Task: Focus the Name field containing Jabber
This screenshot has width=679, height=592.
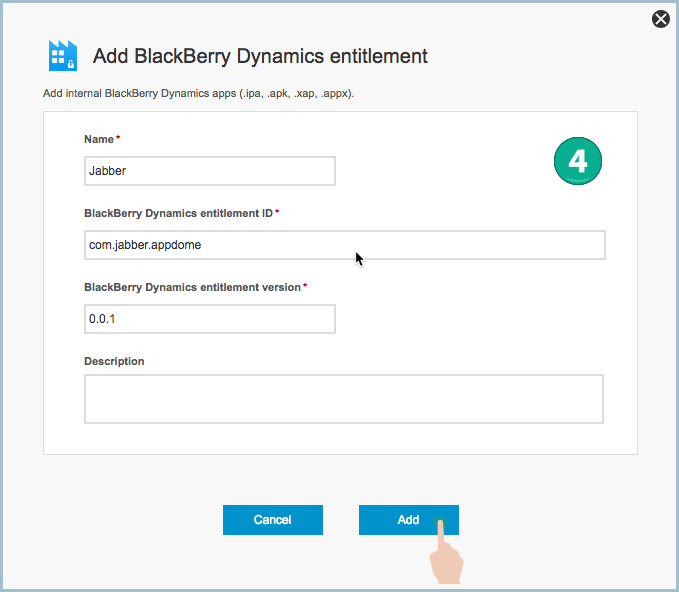Action: (210, 171)
